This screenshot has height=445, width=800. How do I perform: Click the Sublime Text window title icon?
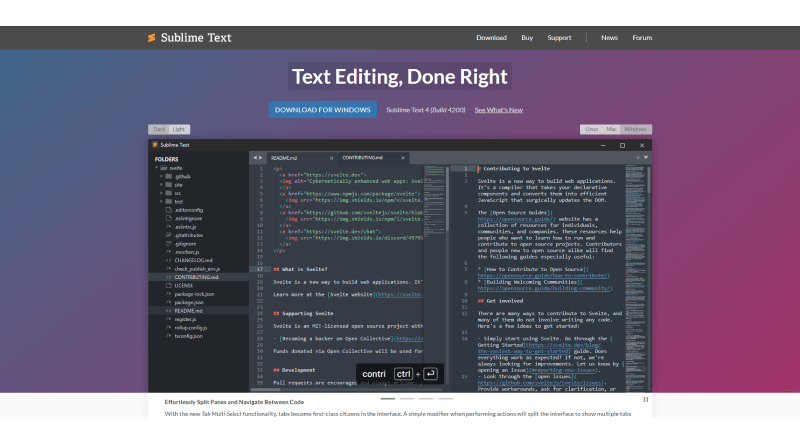pyautogui.click(x=155, y=145)
